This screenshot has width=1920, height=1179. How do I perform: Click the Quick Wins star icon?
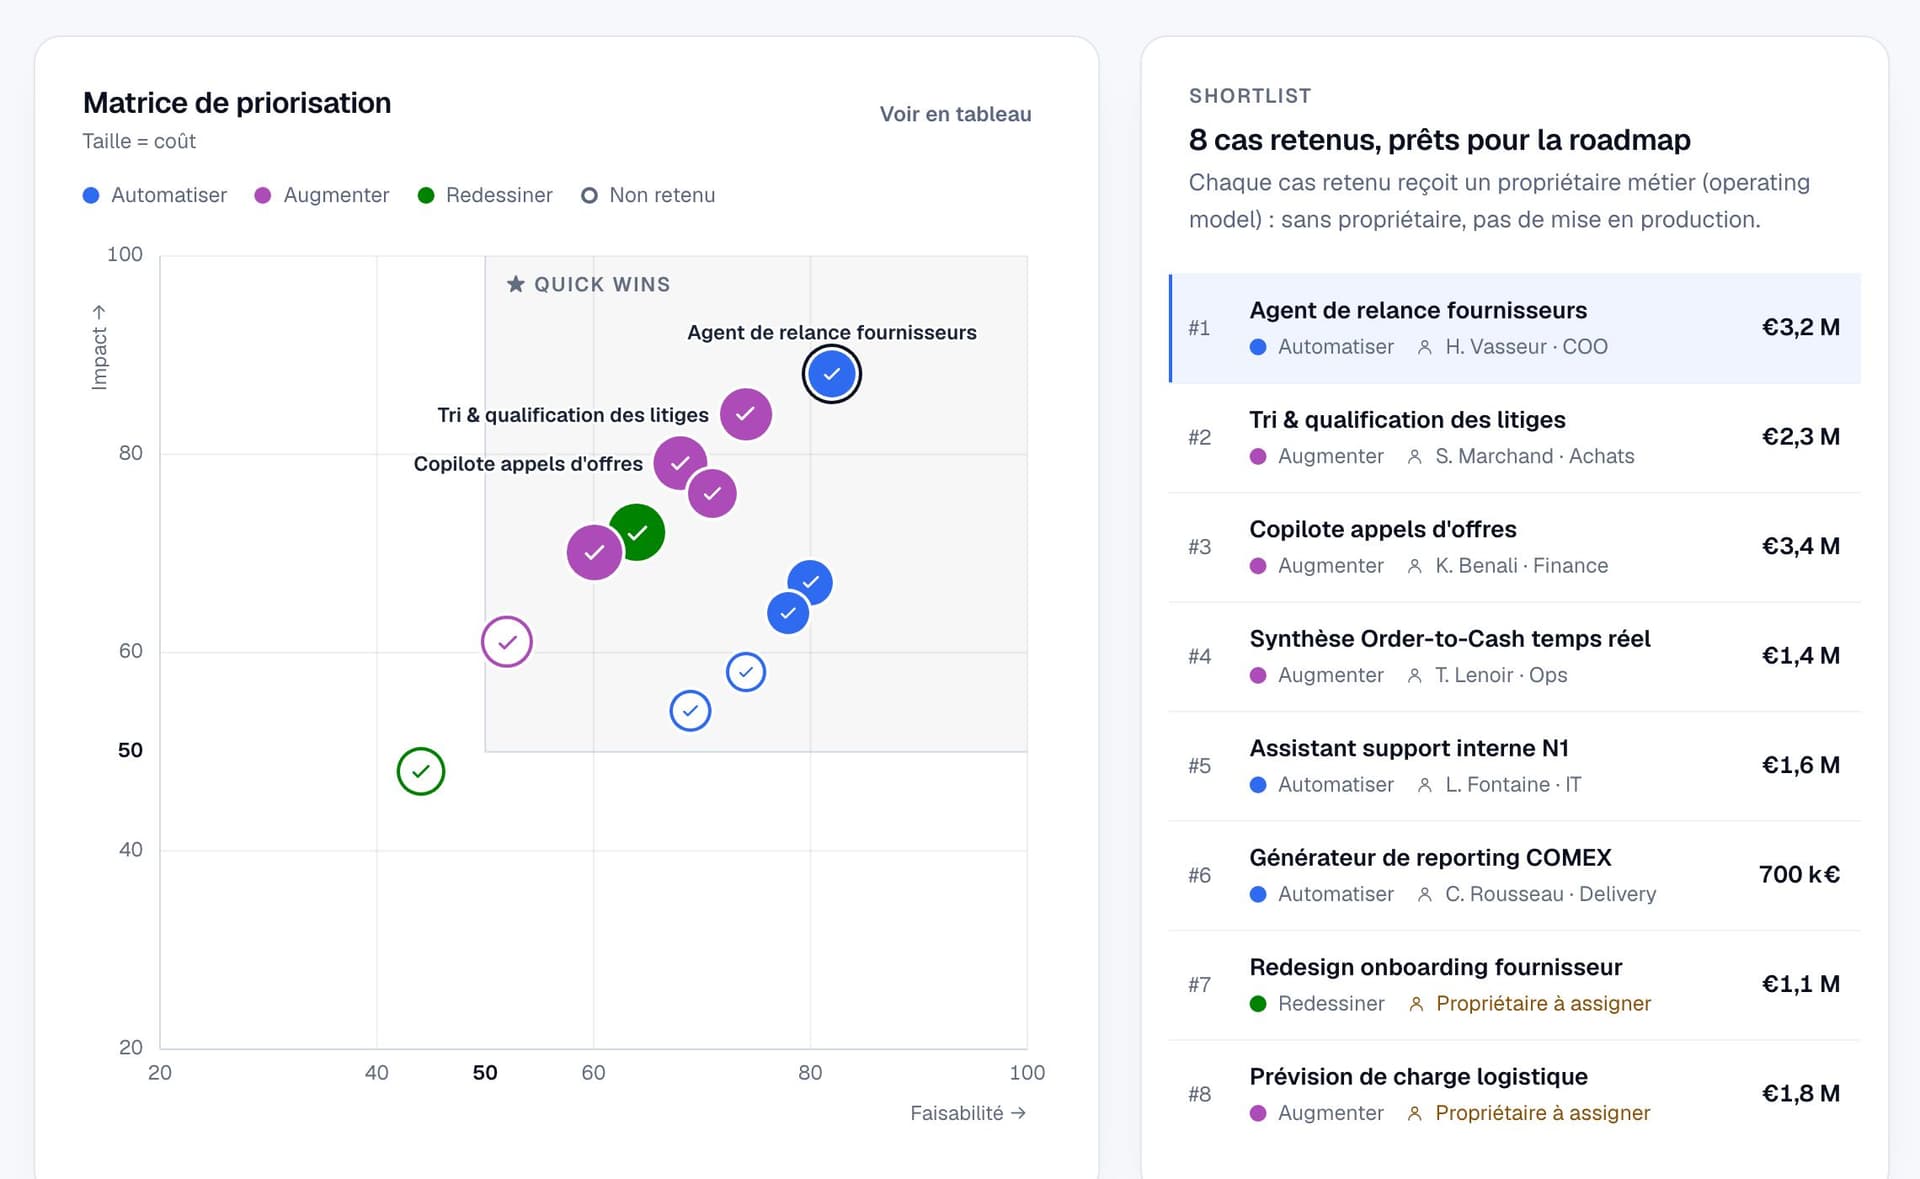coord(516,284)
